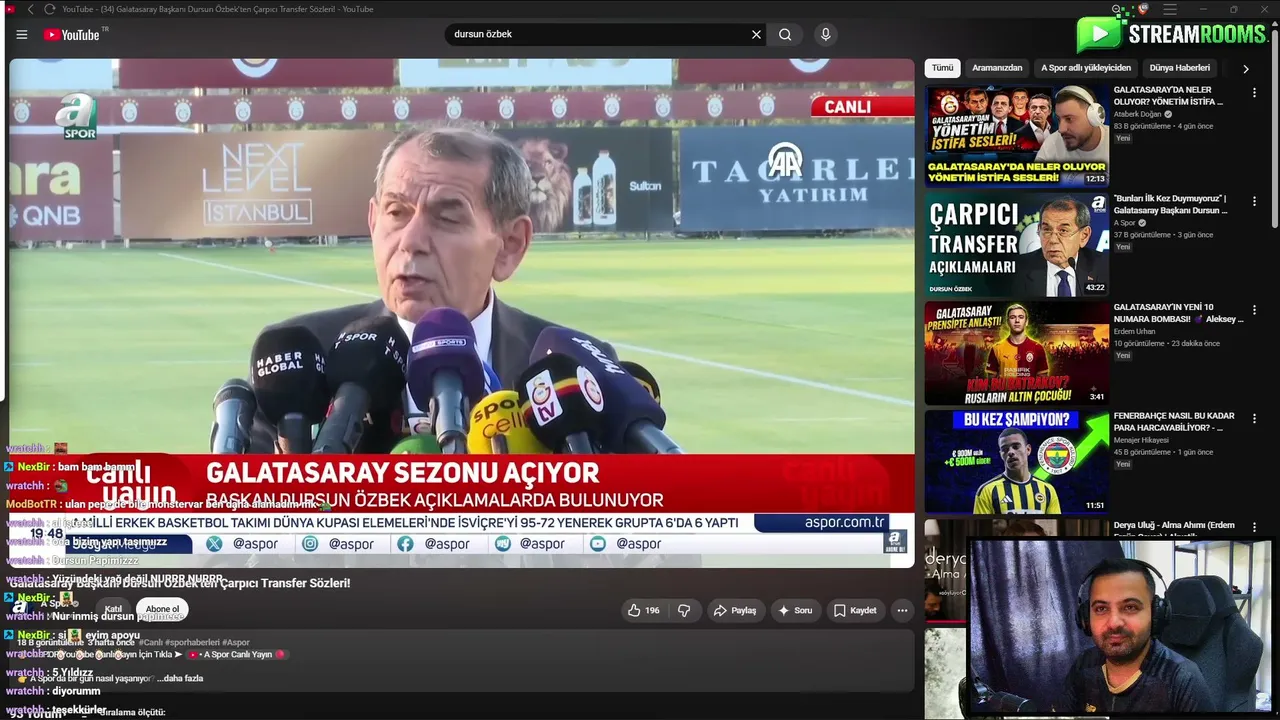Click the '#sporhaberleri' hashtag
The height and width of the screenshot is (720, 1280).
tap(193, 642)
